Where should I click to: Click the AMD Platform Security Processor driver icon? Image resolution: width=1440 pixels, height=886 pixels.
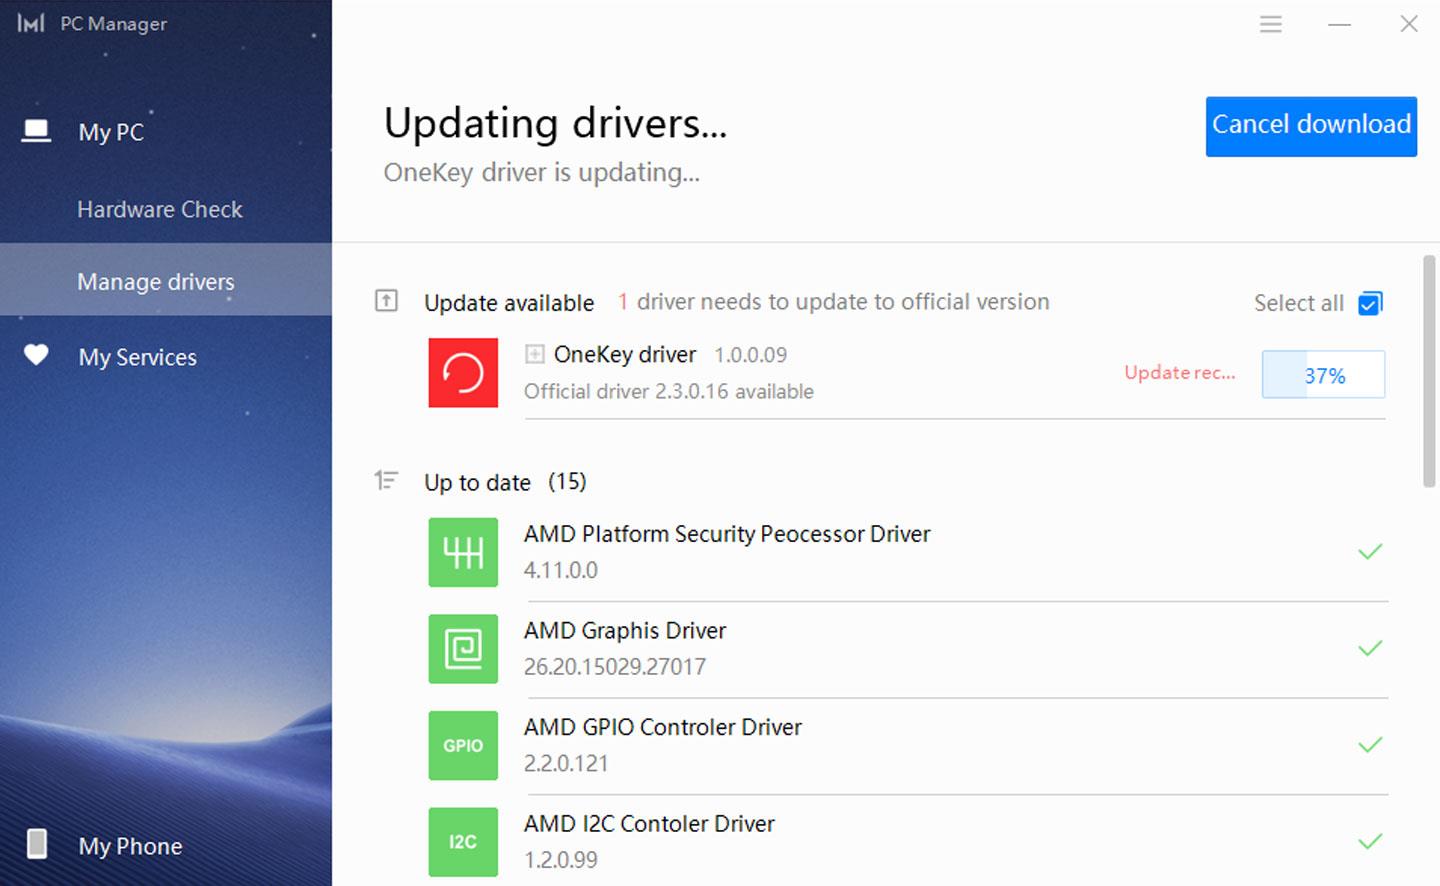click(x=462, y=552)
